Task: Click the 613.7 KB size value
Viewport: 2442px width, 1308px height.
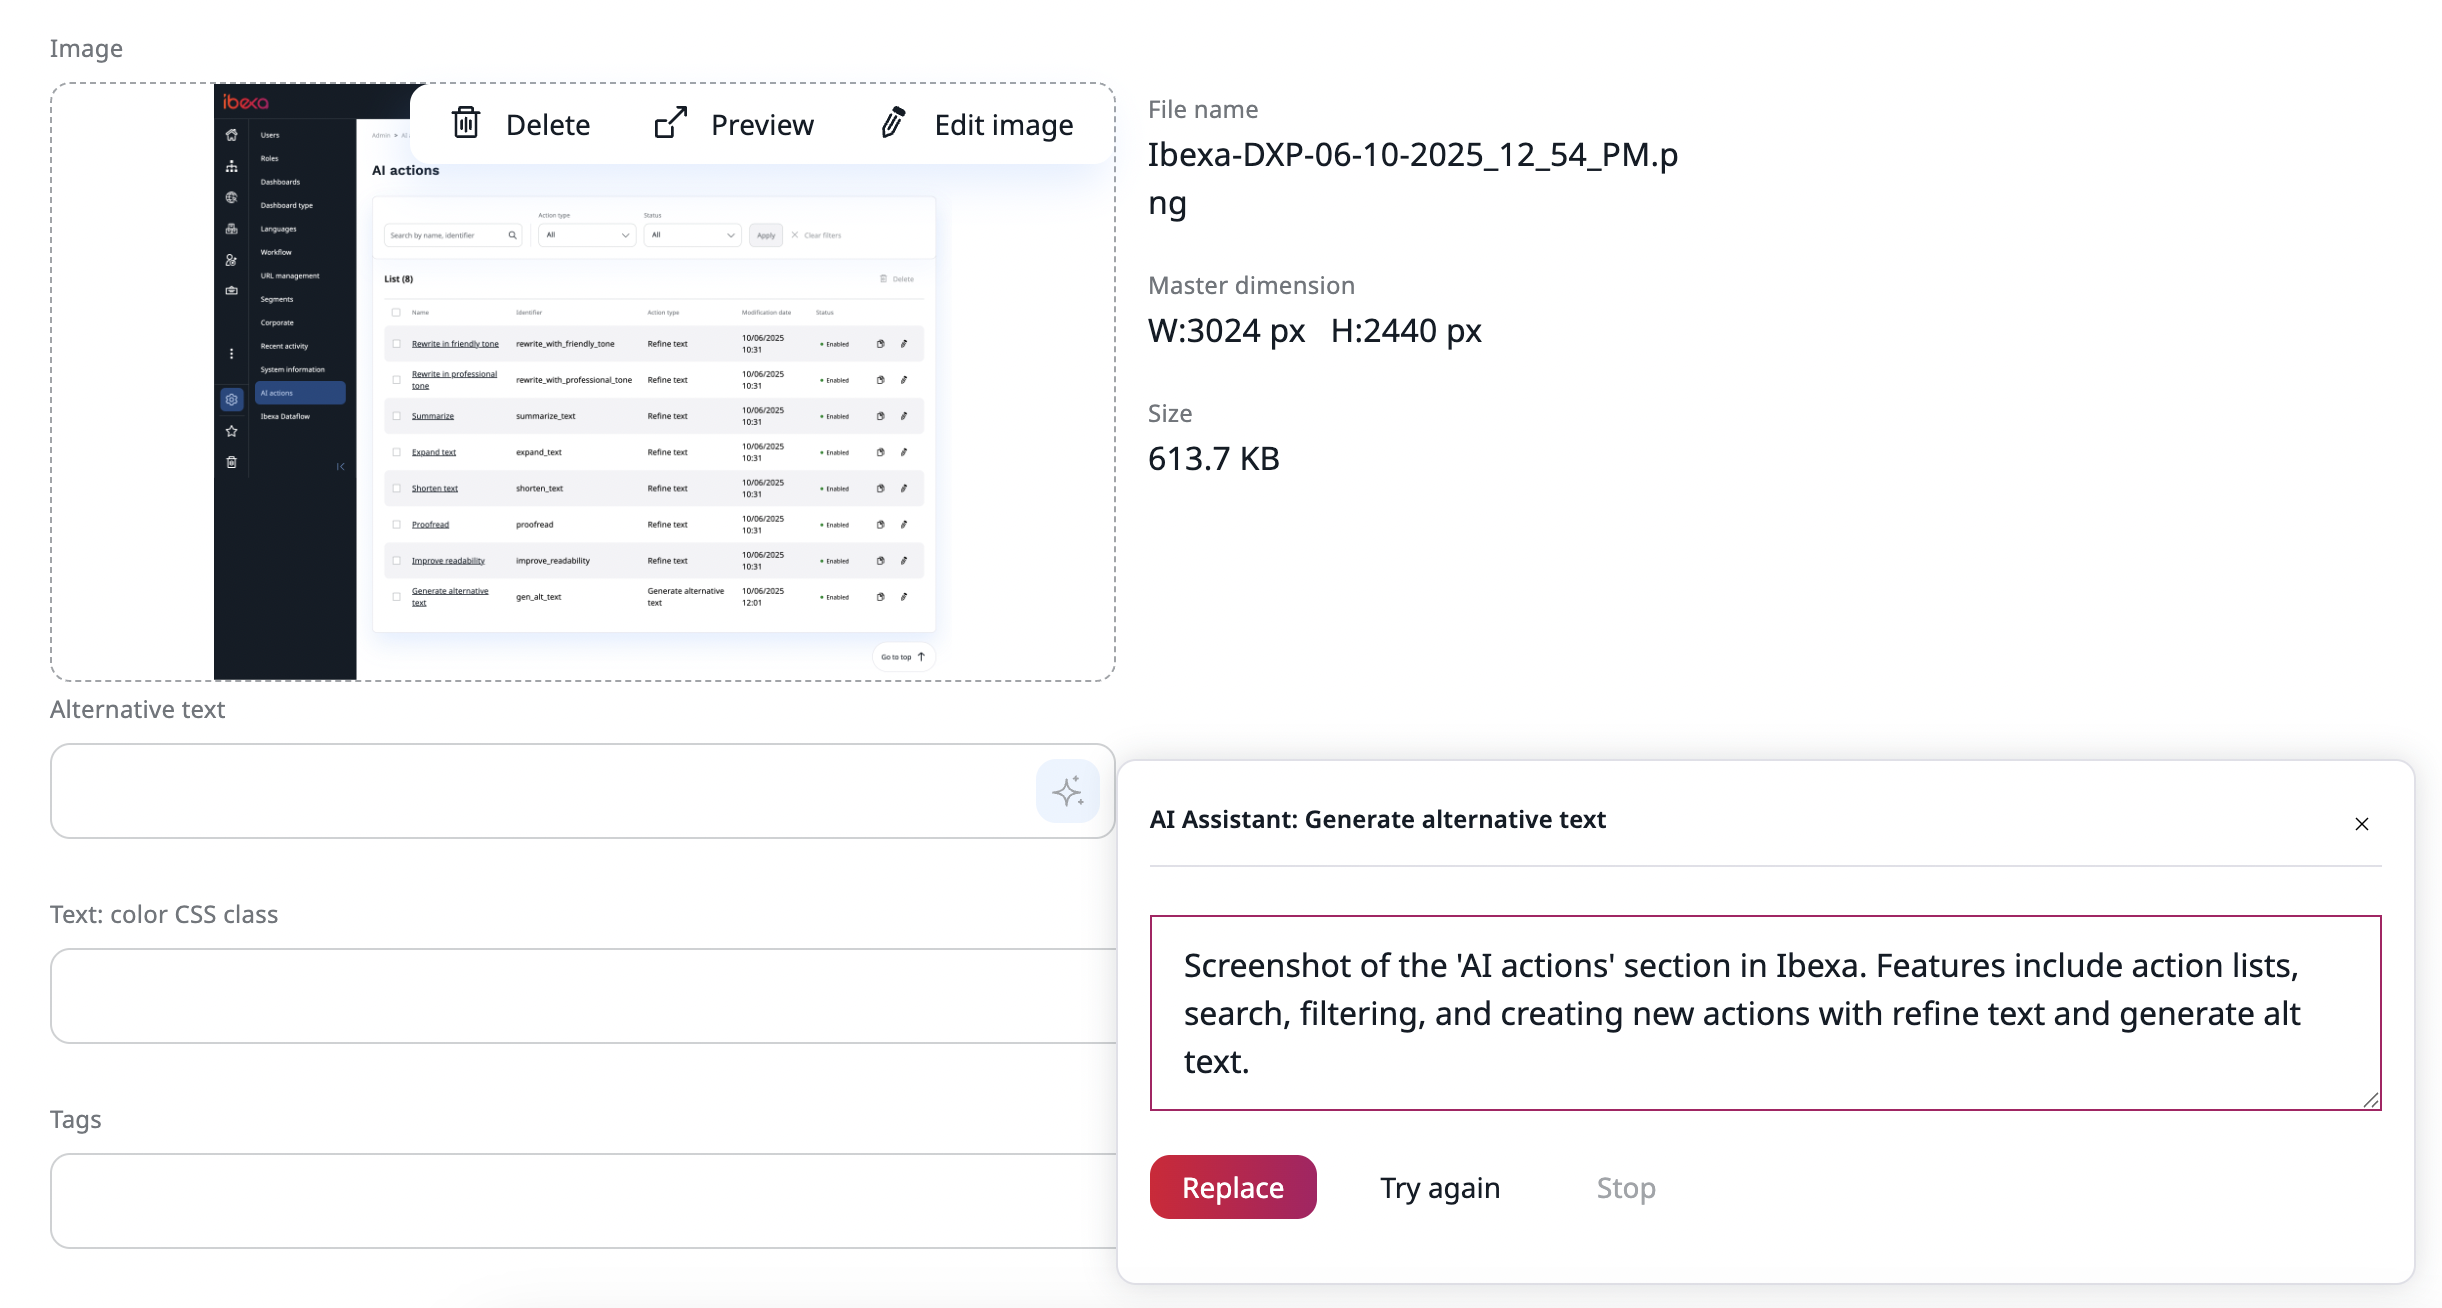Action: (x=1213, y=459)
